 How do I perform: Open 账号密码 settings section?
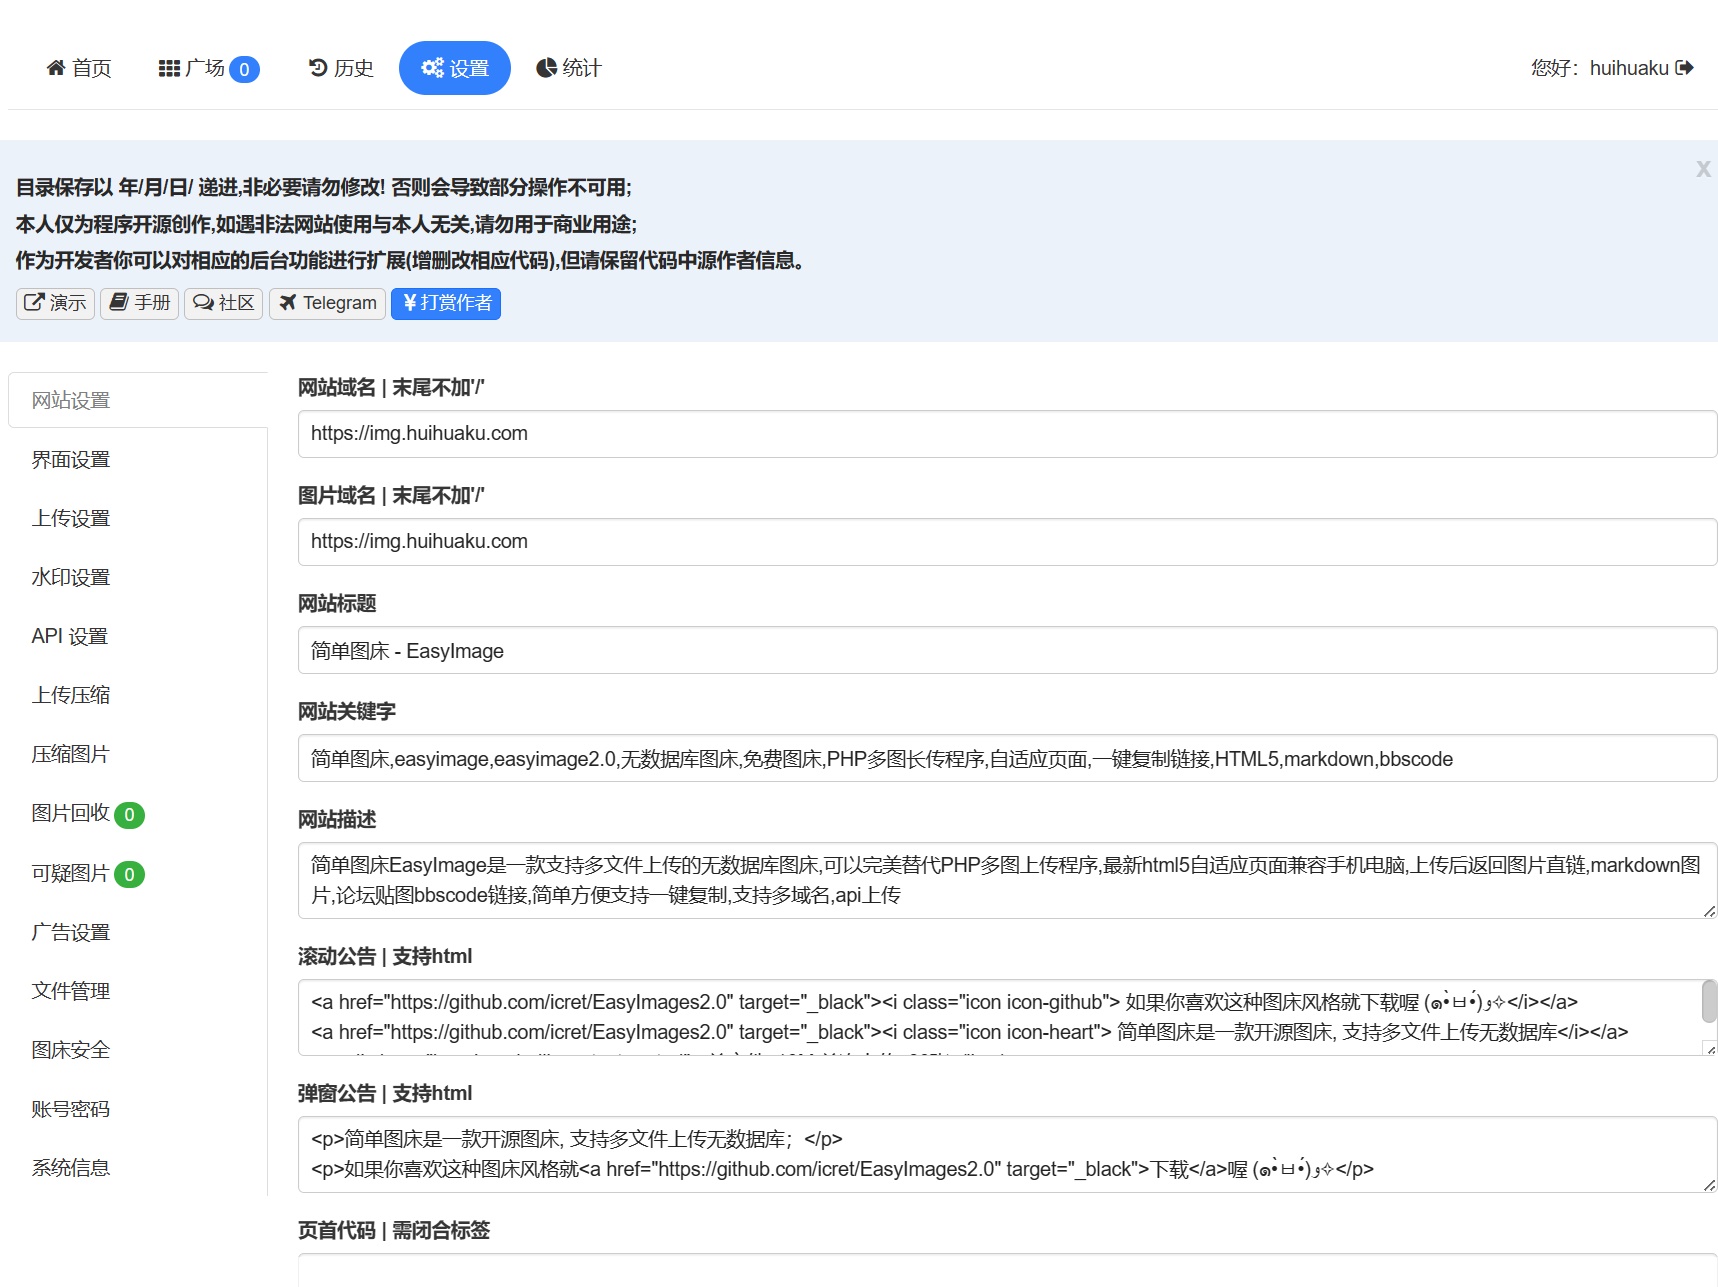[x=71, y=1108]
